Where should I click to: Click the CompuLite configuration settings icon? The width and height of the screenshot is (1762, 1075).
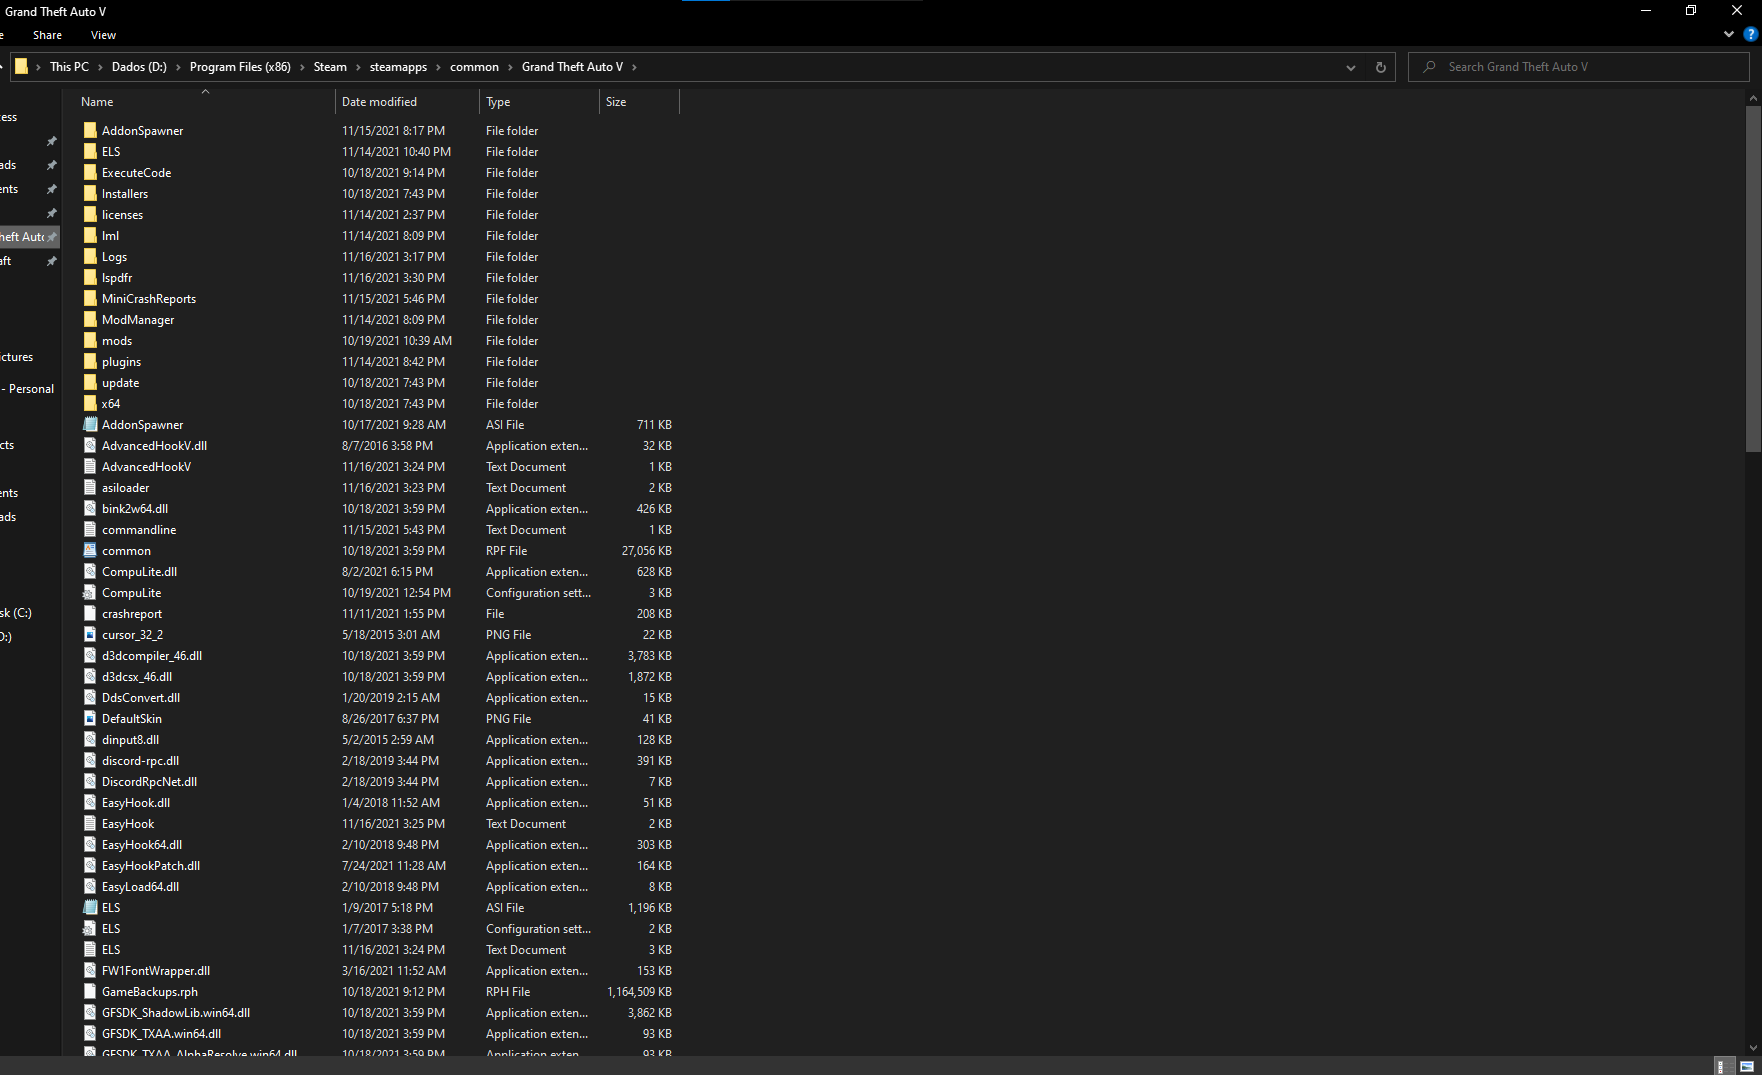pyautogui.click(x=90, y=592)
